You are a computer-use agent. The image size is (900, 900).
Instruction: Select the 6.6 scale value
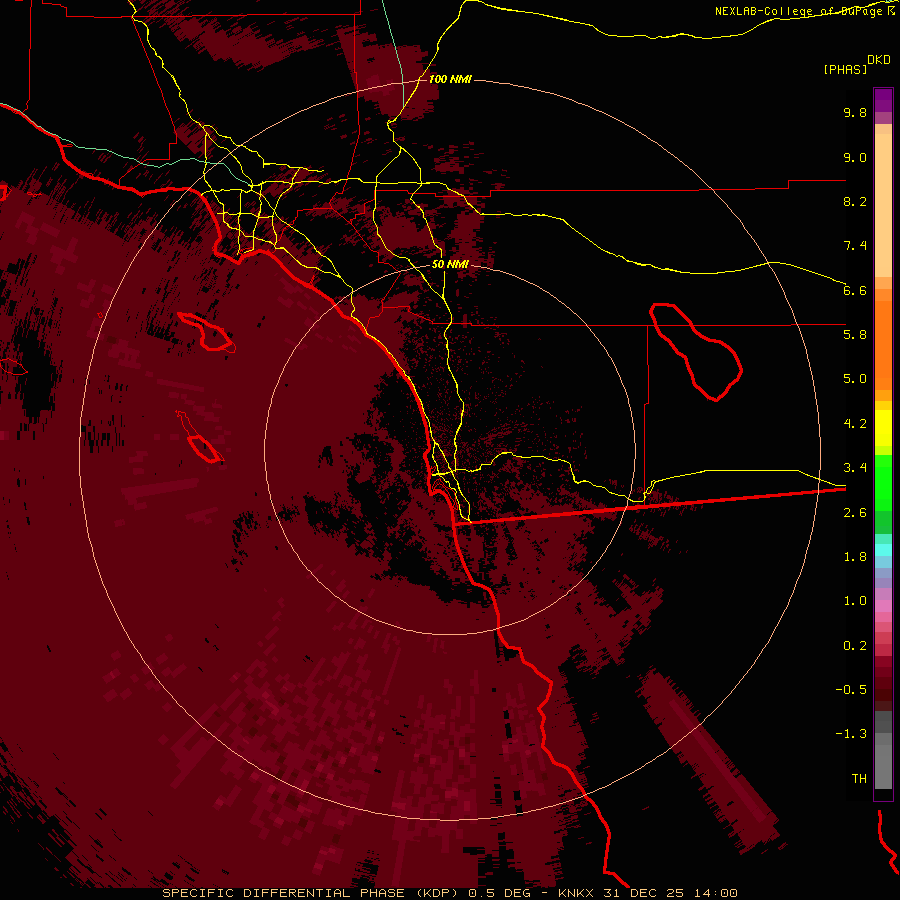855,290
